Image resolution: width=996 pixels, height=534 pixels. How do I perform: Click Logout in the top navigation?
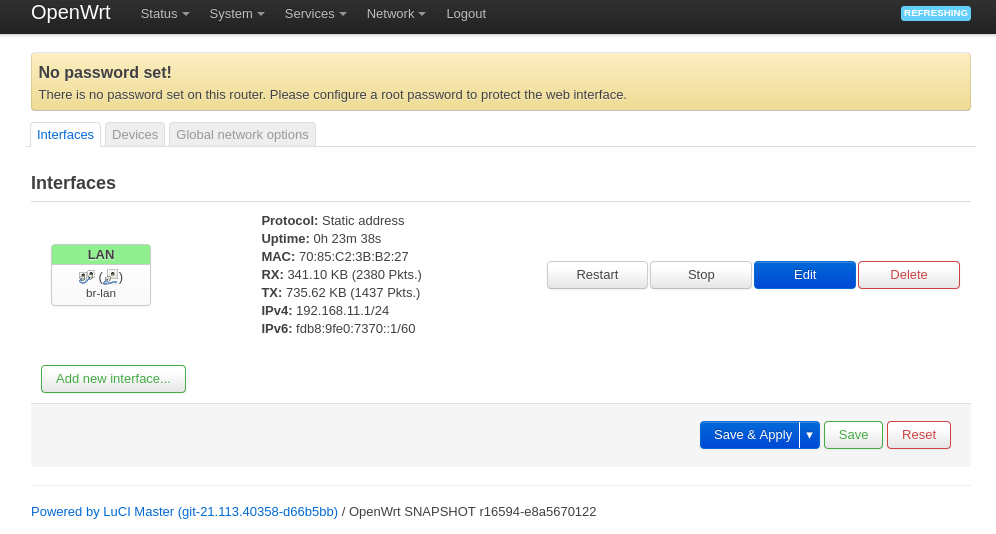[x=466, y=14]
